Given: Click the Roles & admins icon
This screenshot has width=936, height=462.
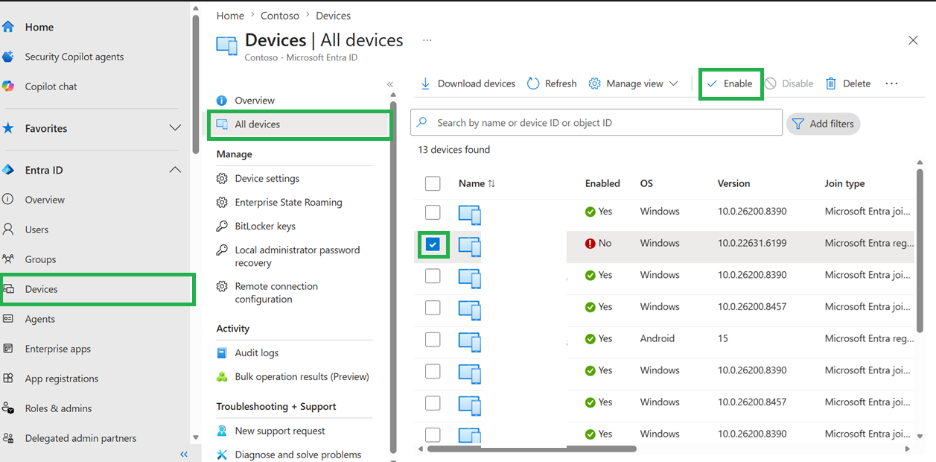Looking at the screenshot, I should point(8,408).
